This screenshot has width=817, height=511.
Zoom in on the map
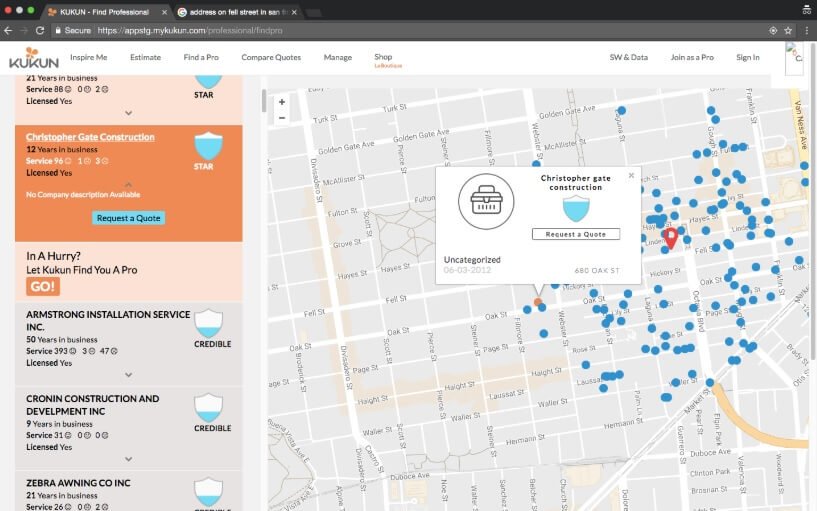click(x=281, y=102)
